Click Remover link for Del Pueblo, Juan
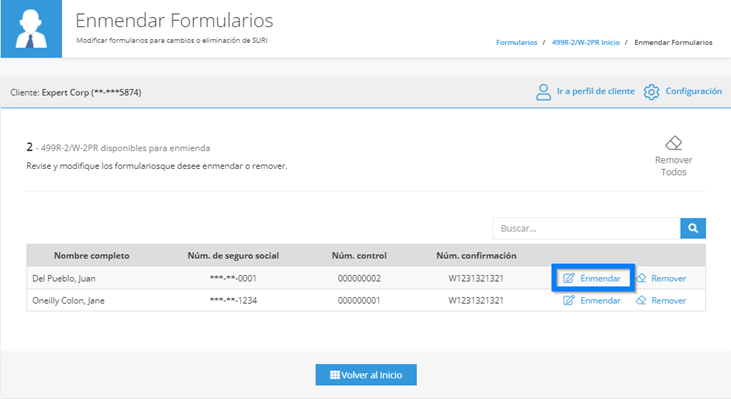 pos(669,278)
